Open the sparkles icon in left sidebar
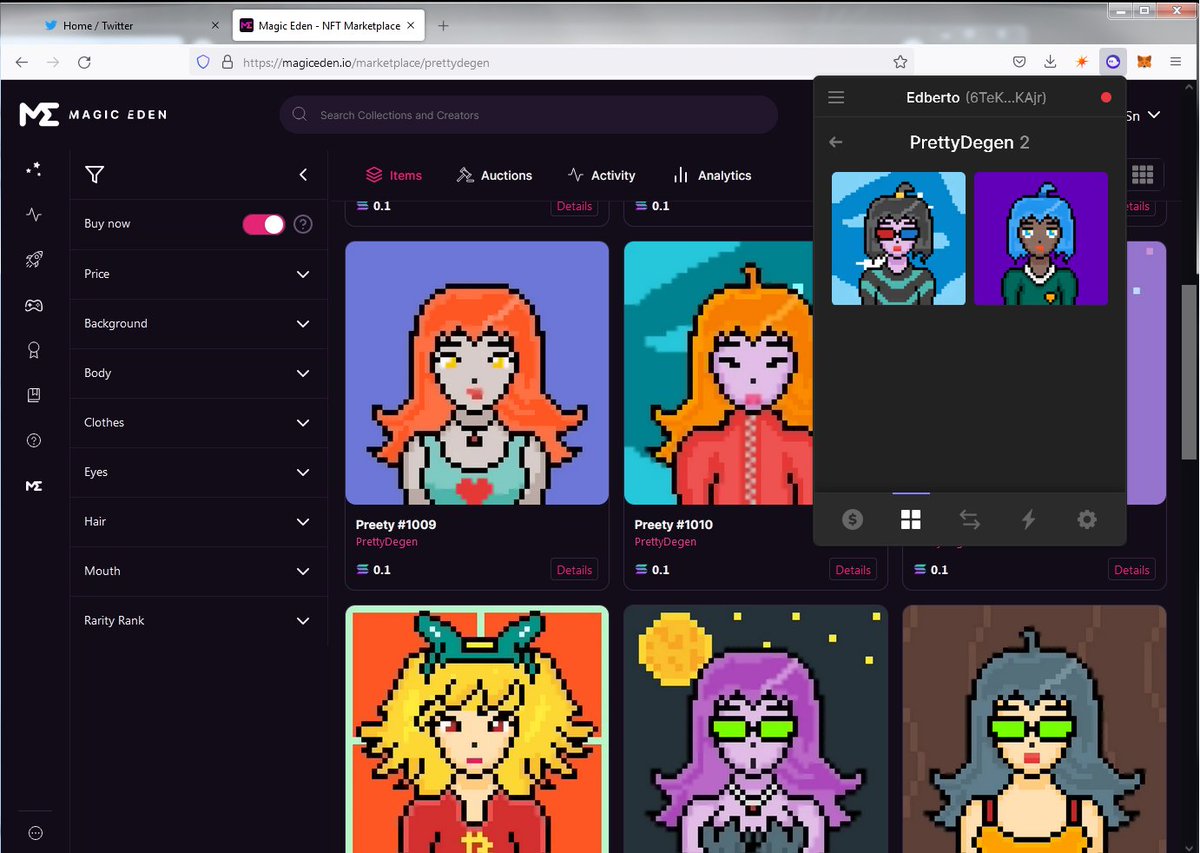Image resolution: width=1200 pixels, height=853 pixels. point(34,170)
